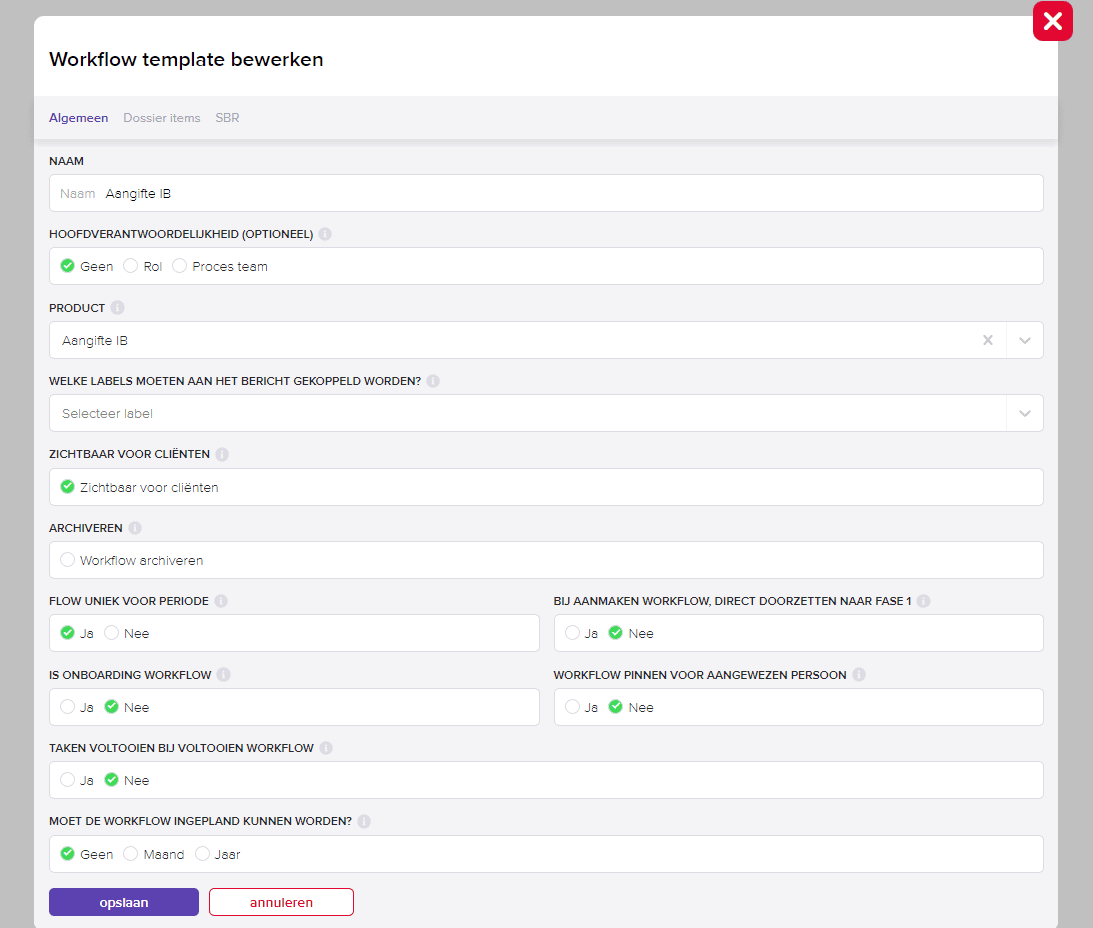Click info icon next to ingepland kunnen worden
Viewport: 1093px width, 928px height.
pos(364,821)
